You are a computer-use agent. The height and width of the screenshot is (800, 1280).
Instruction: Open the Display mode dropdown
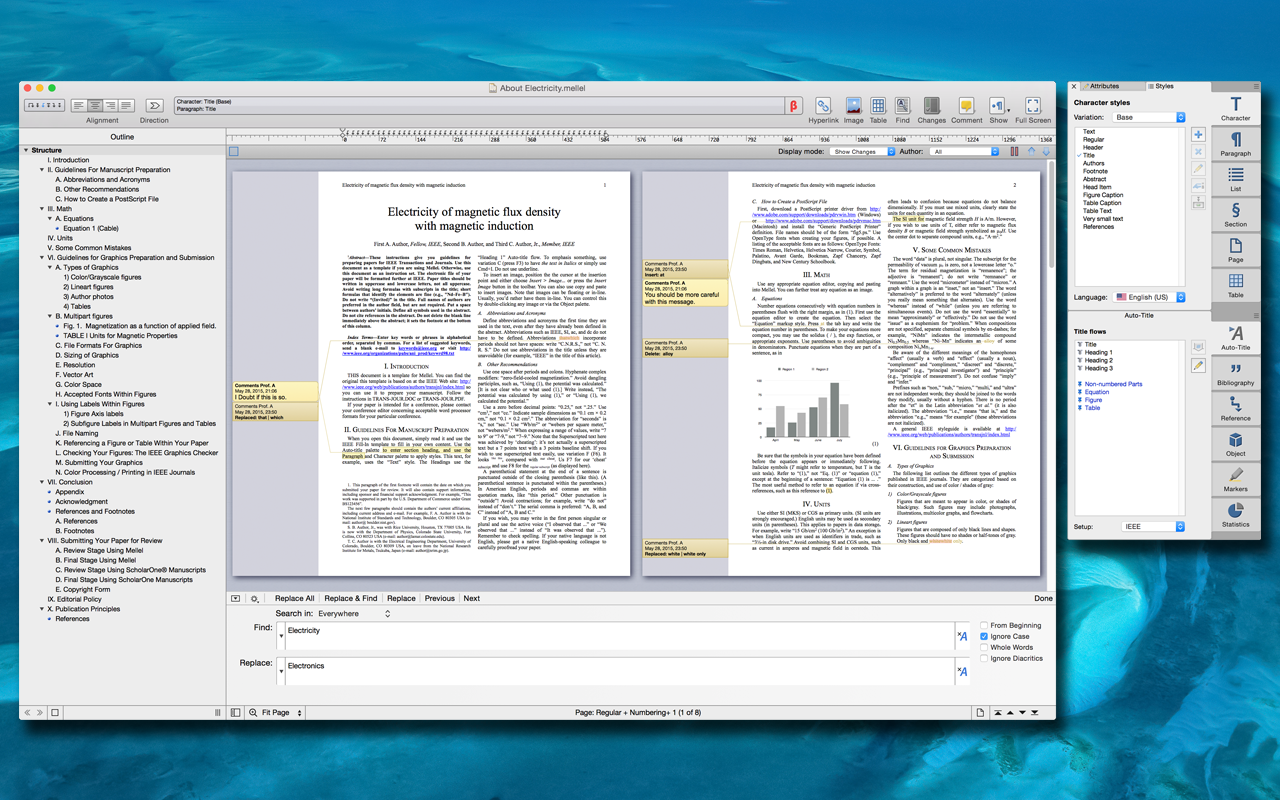(x=861, y=152)
